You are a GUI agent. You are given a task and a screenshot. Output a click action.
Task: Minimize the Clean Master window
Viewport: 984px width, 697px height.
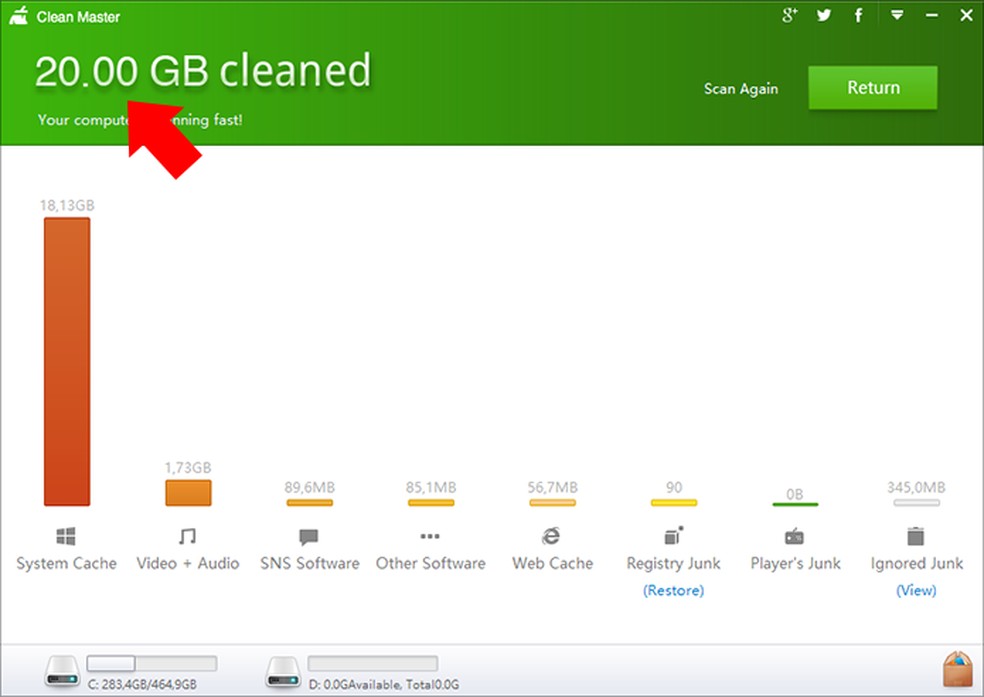932,16
